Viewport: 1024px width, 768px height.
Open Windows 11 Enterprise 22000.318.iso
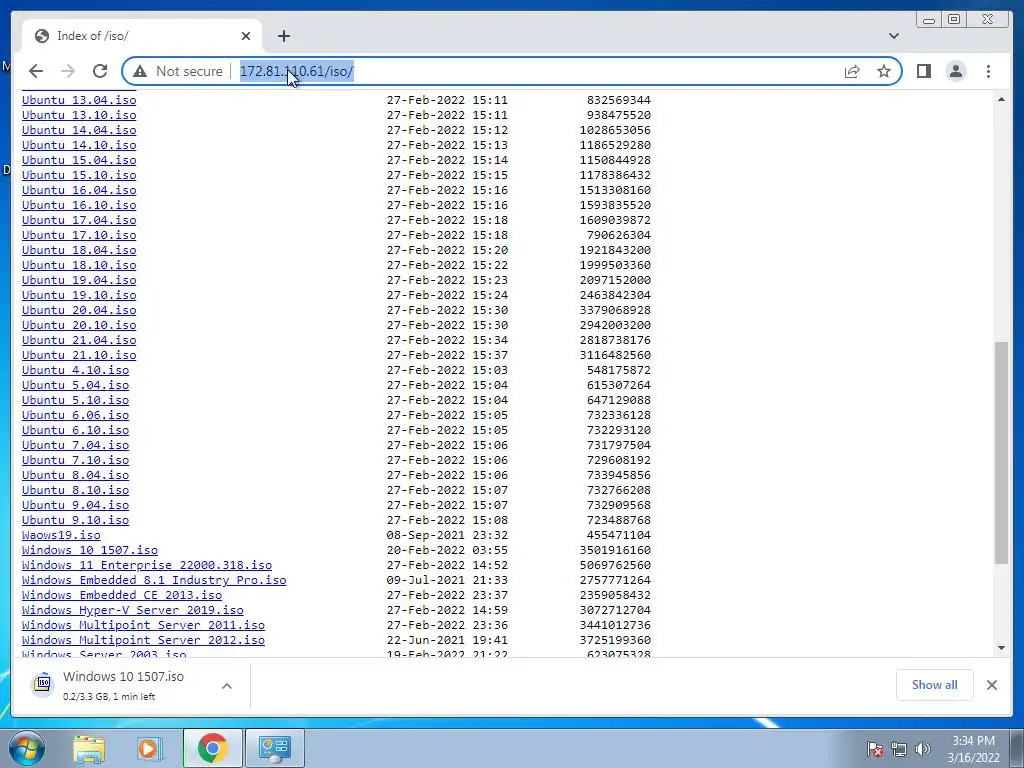click(147, 566)
